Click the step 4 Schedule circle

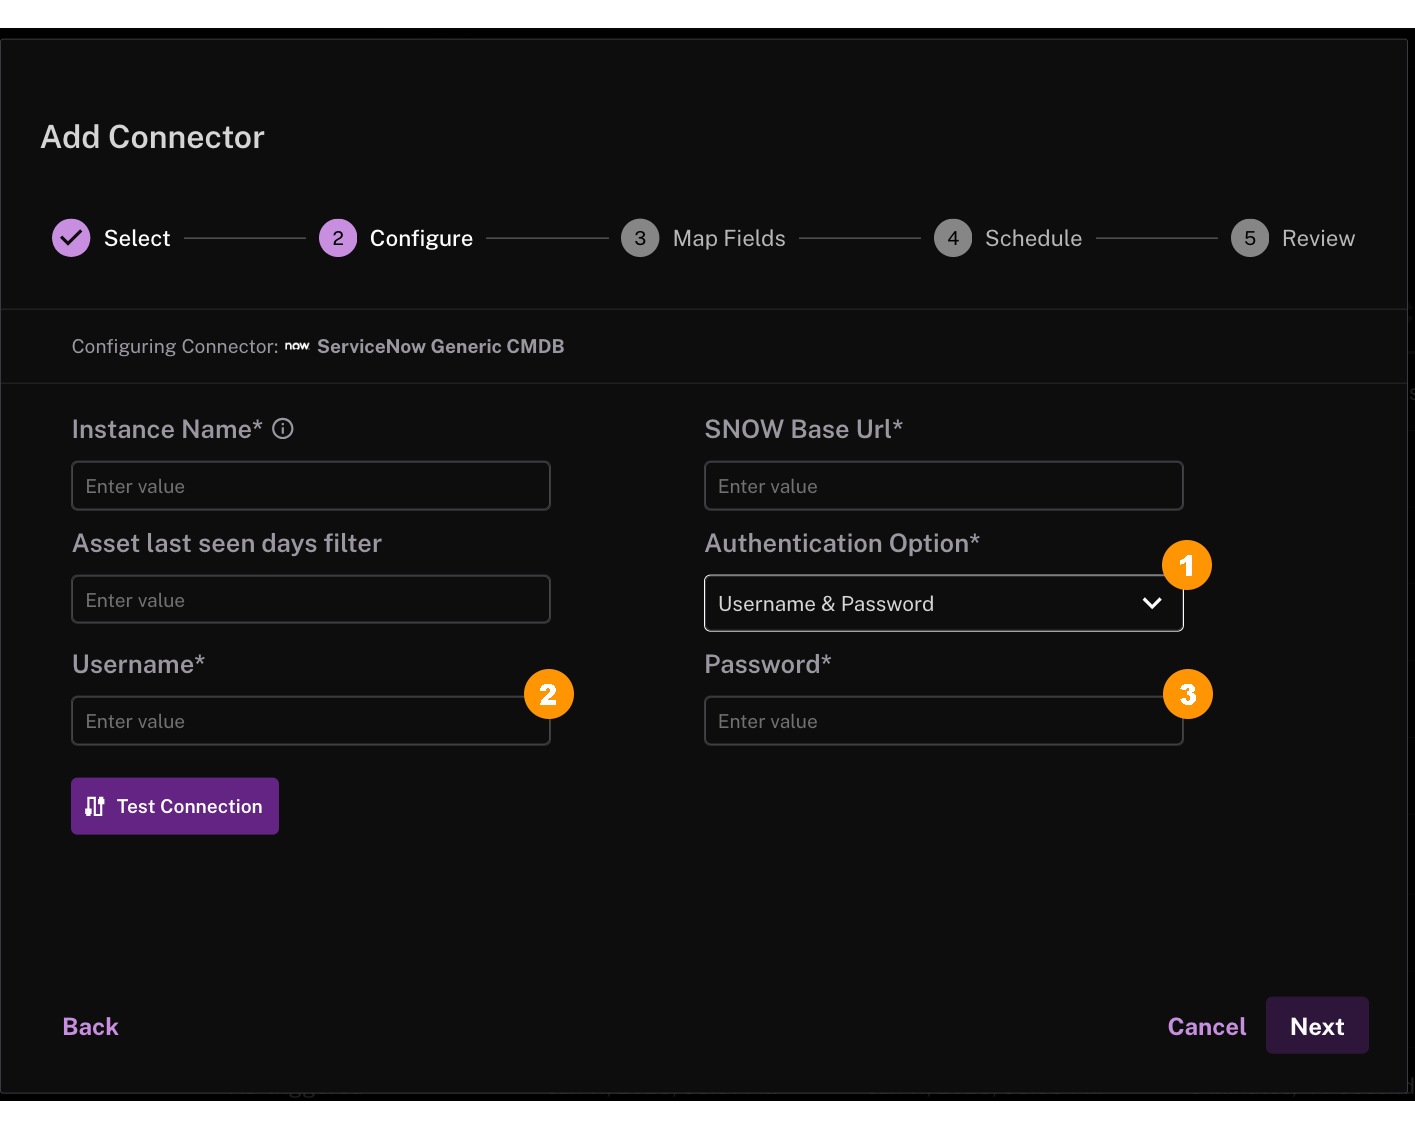pos(953,238)
